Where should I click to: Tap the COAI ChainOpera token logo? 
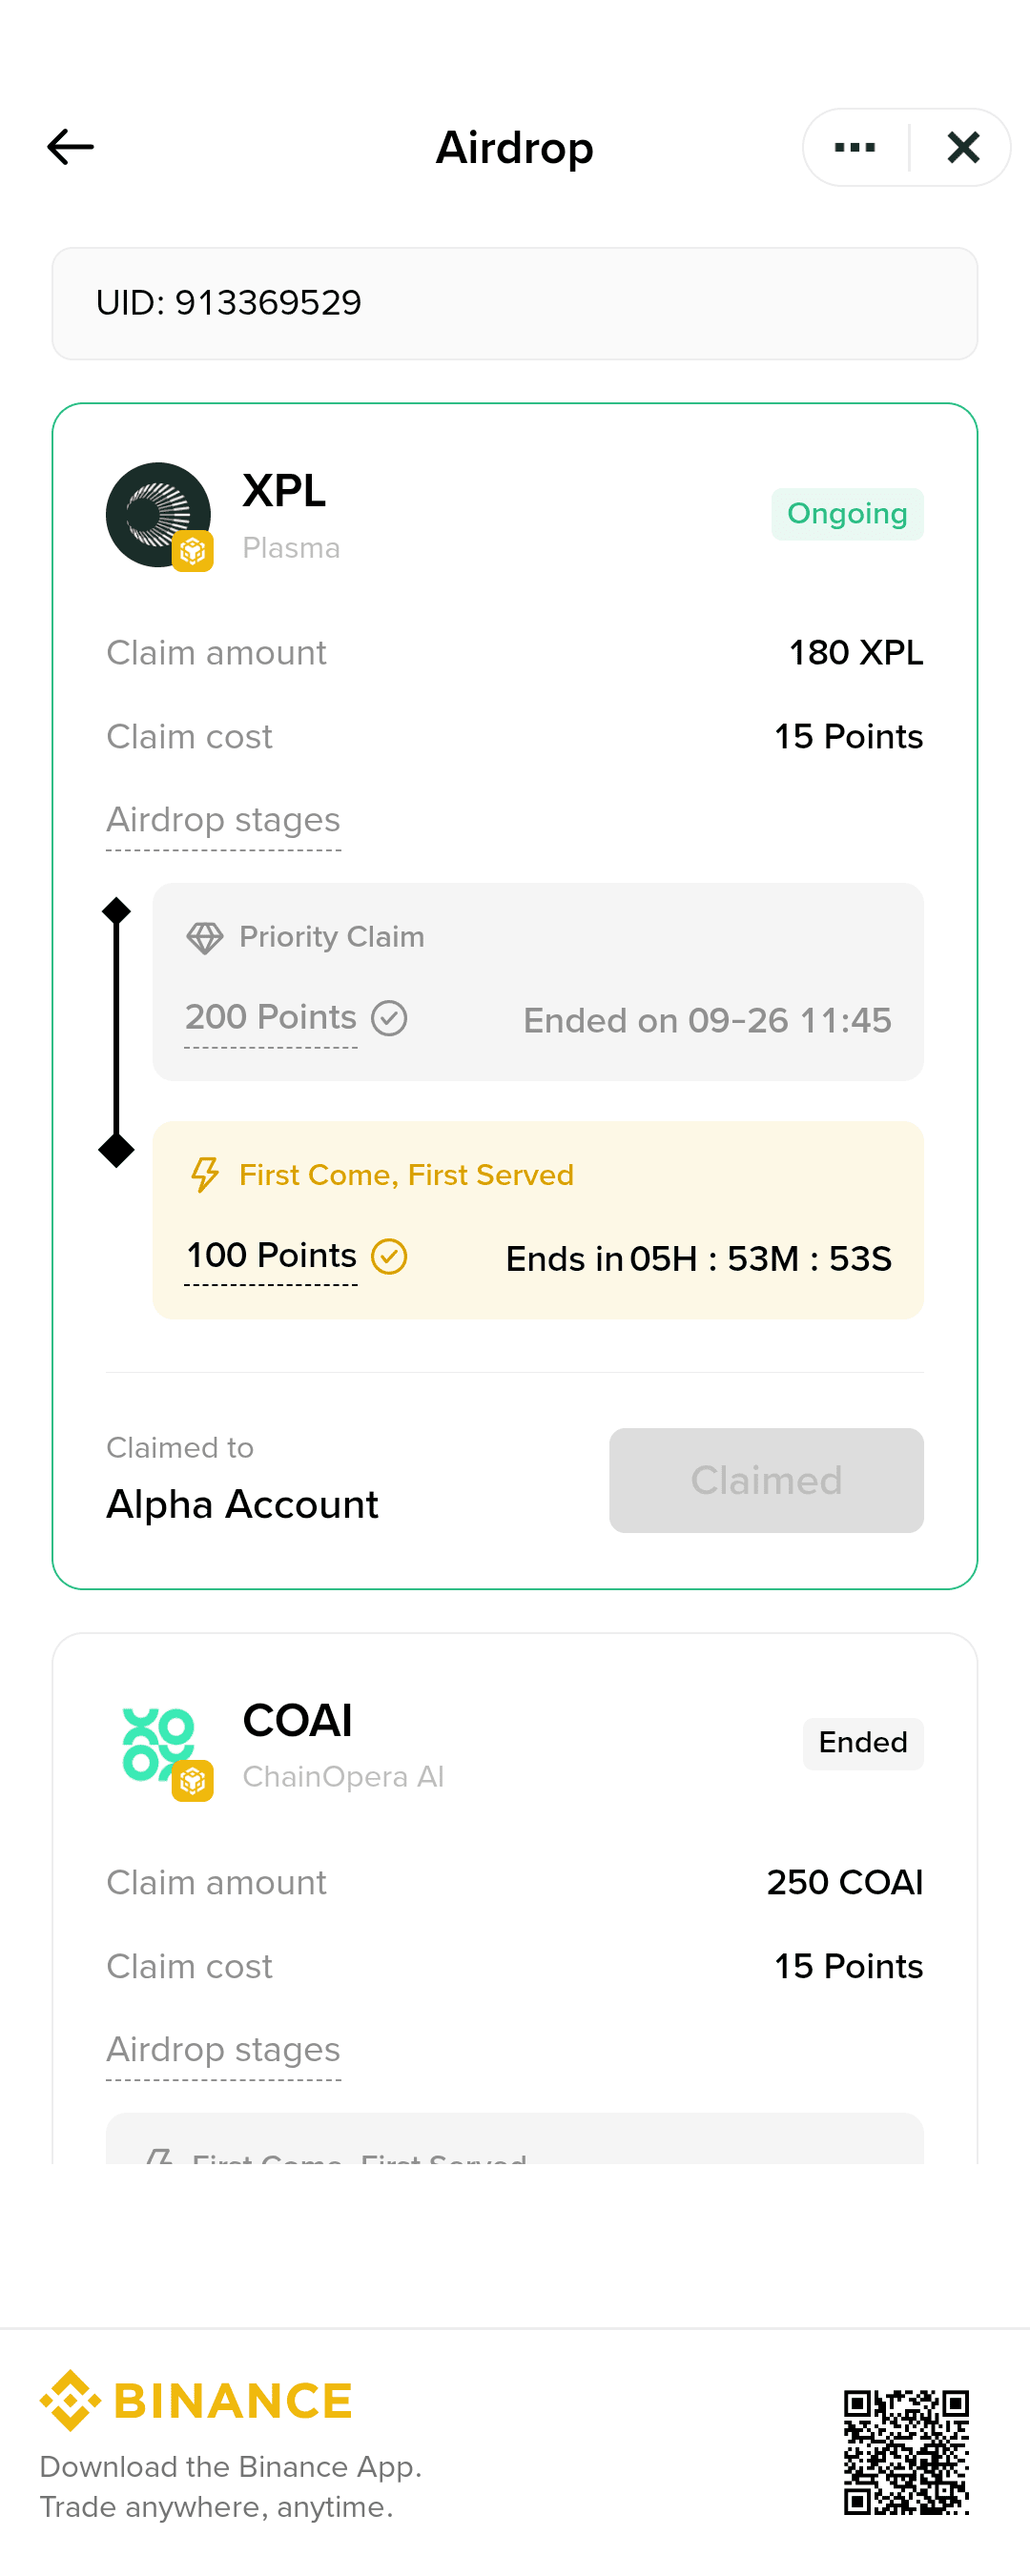pos(159,1745)
